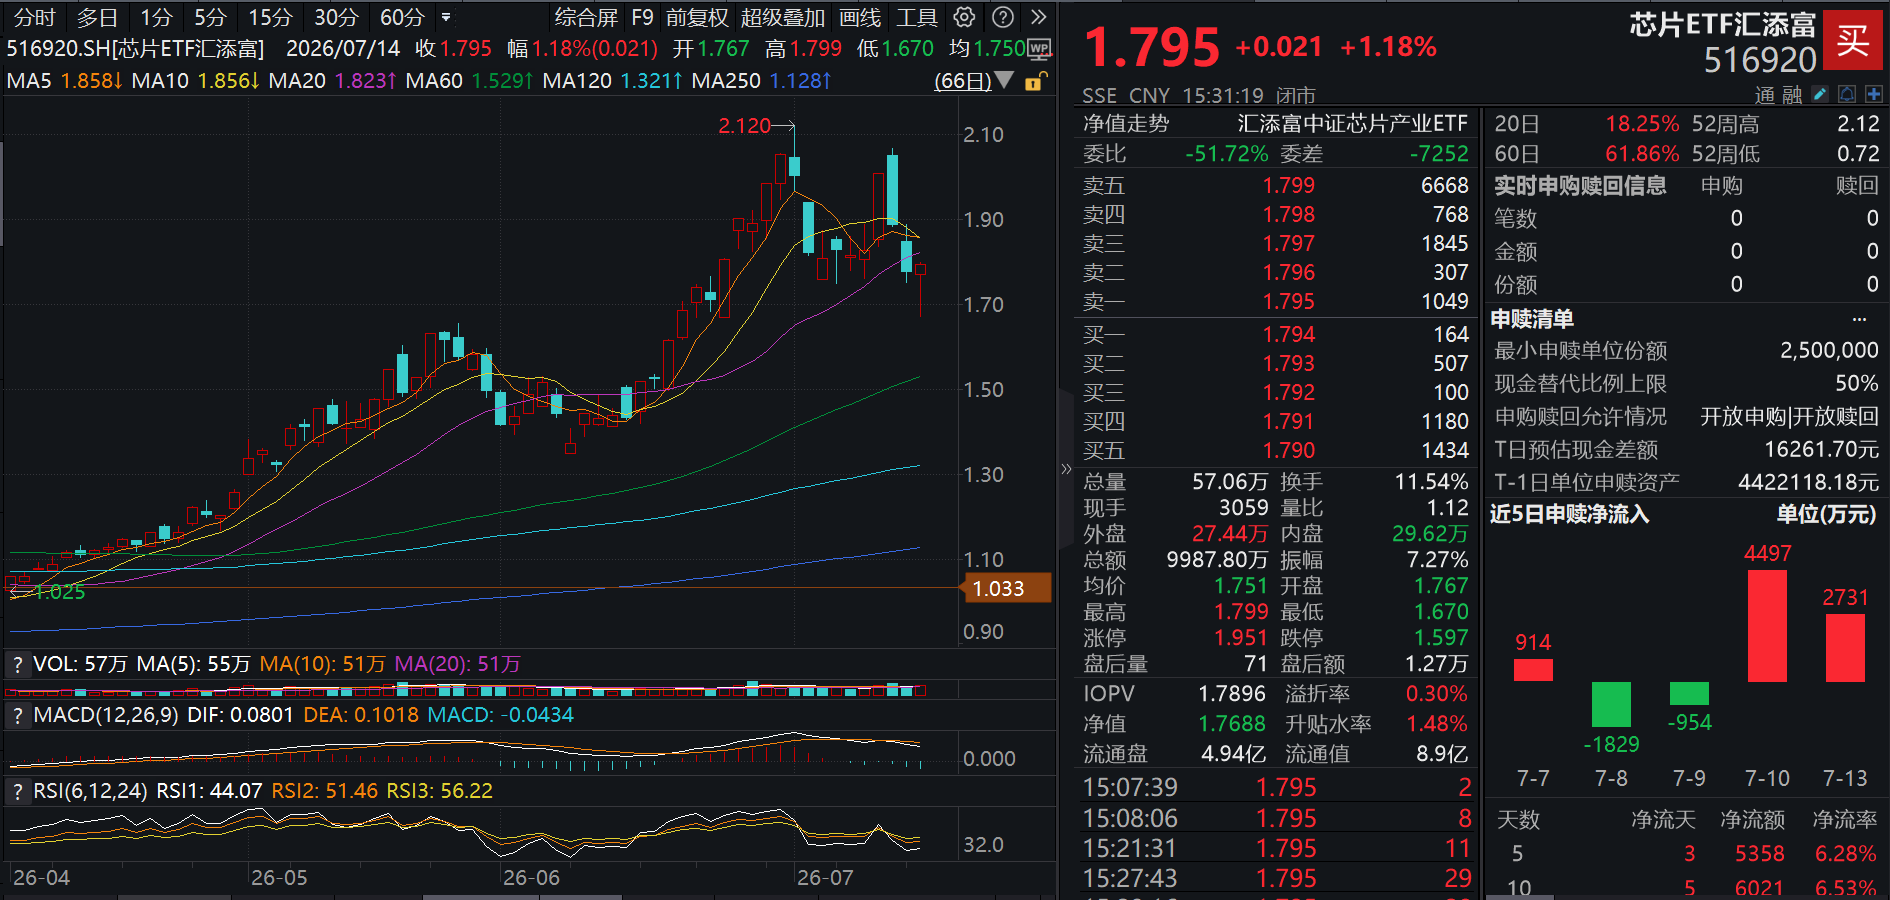Add stock to watchlist plus icon
Viewport: 1890px width, 900px height.
pyautogui.click(x=1873, y=94)
